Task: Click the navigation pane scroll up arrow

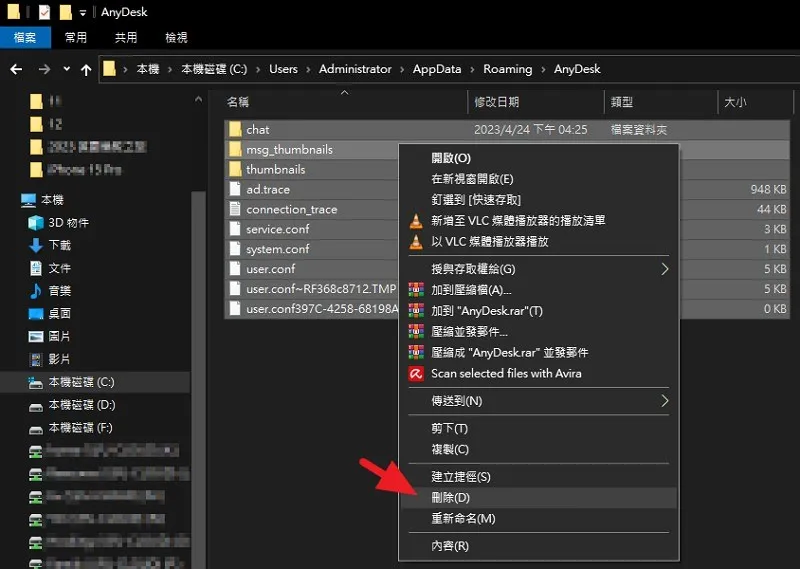Action: pyautogui.click(x=198, y=100)
